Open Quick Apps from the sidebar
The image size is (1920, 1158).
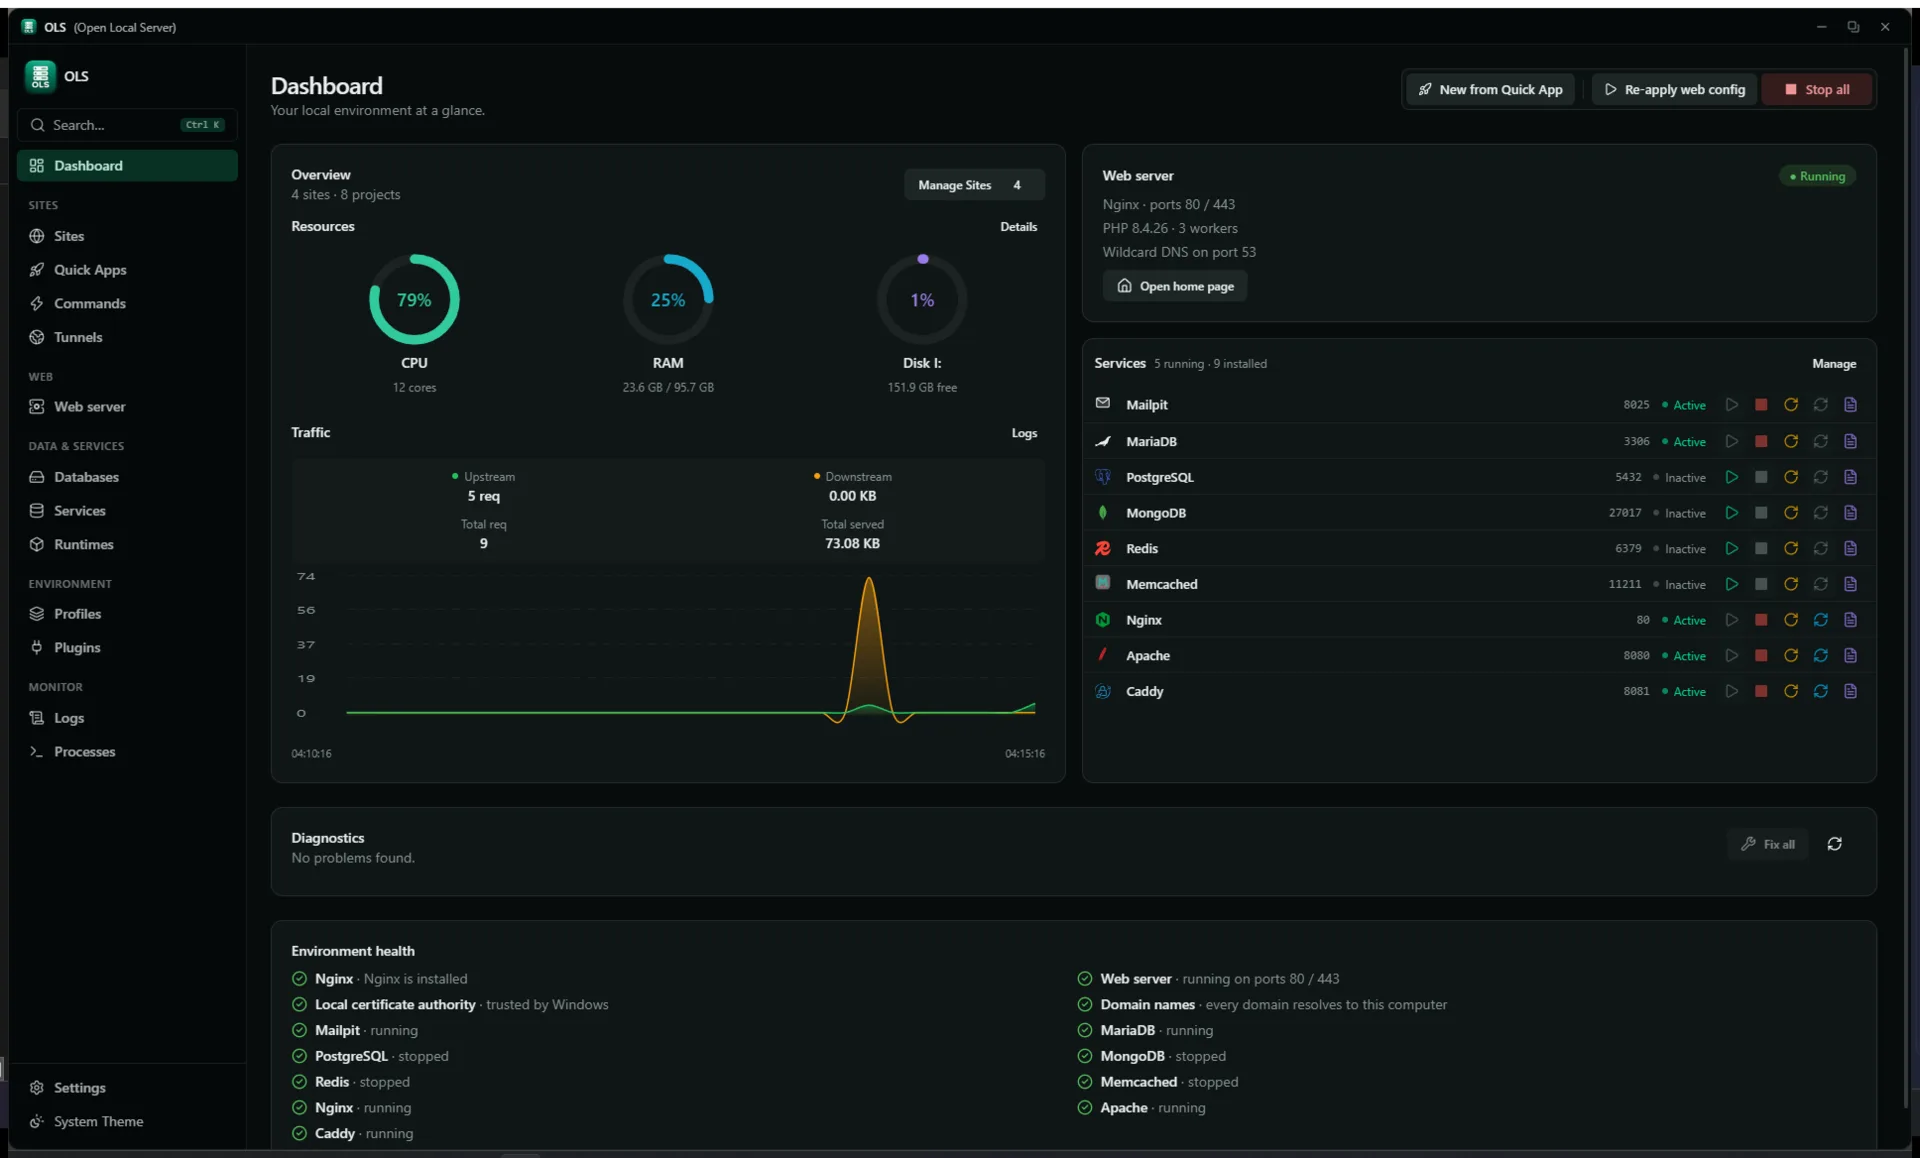coord(127,270)
